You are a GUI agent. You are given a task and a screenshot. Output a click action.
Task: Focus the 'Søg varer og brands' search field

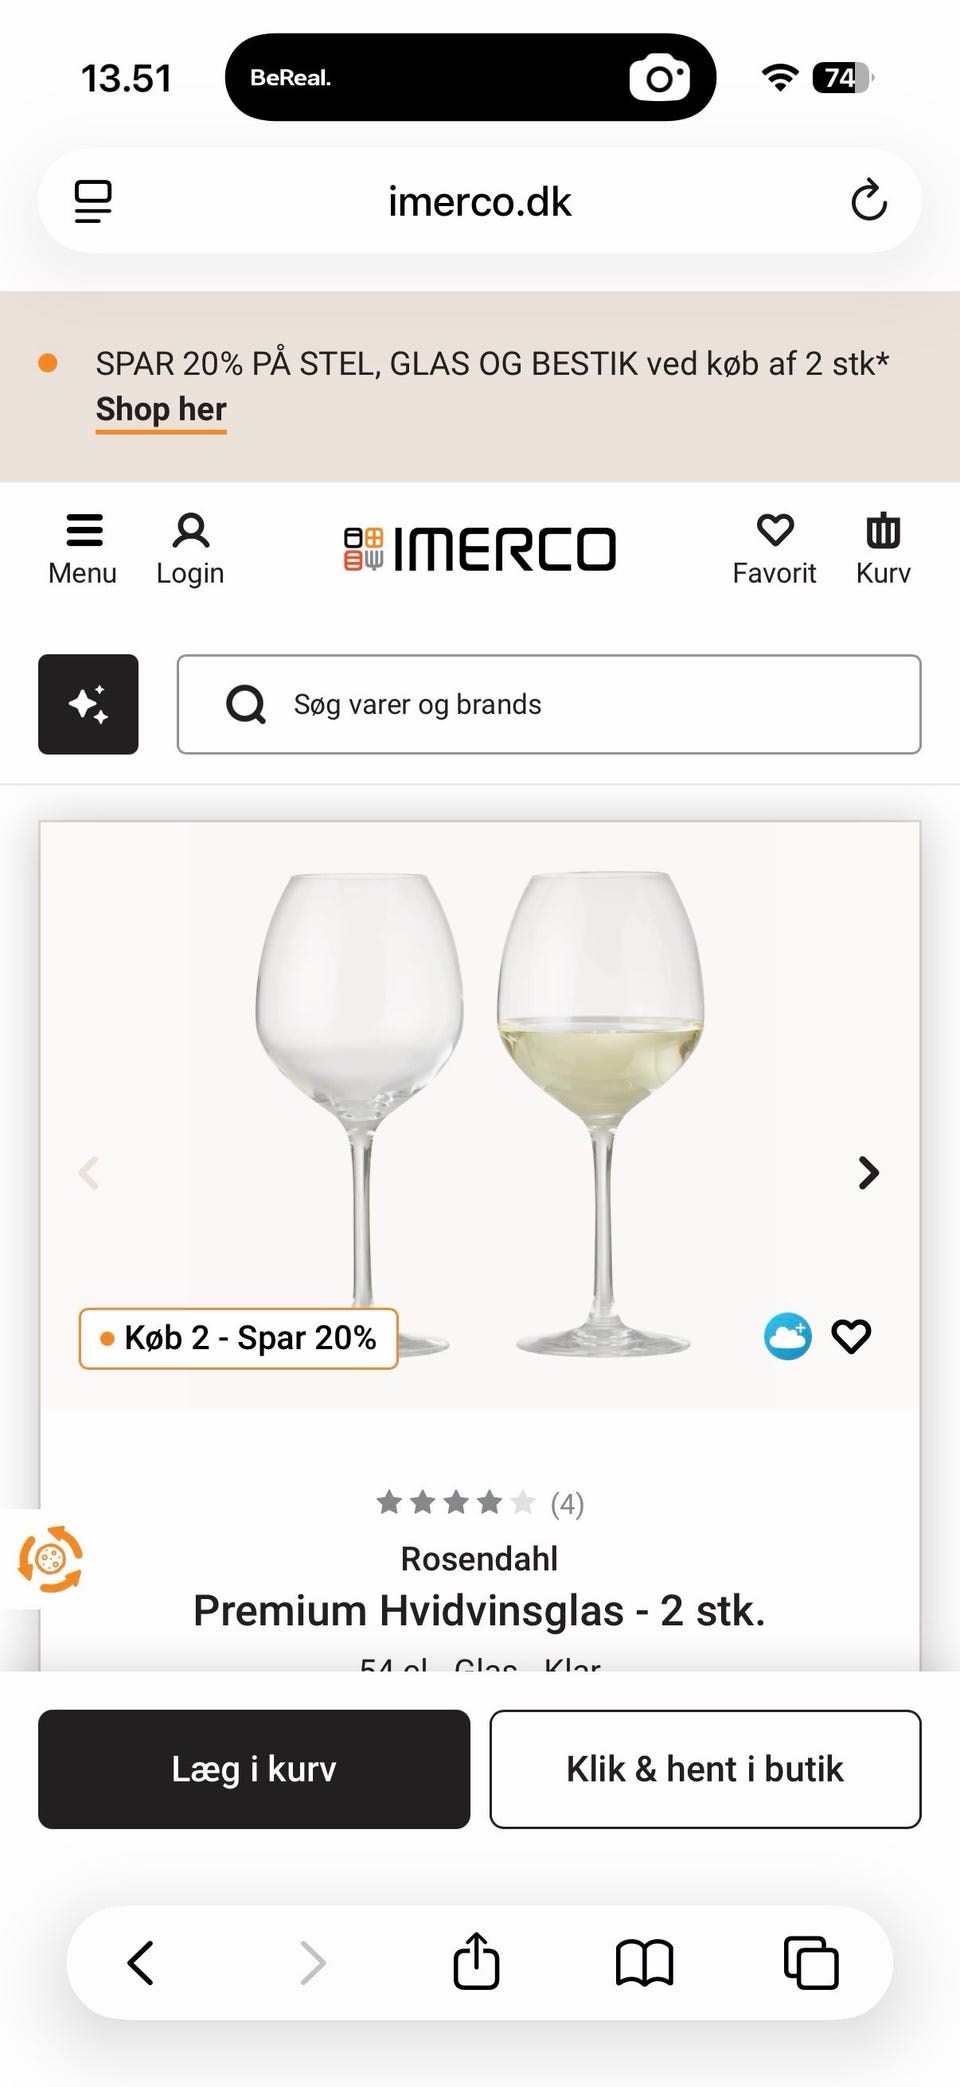548,704
